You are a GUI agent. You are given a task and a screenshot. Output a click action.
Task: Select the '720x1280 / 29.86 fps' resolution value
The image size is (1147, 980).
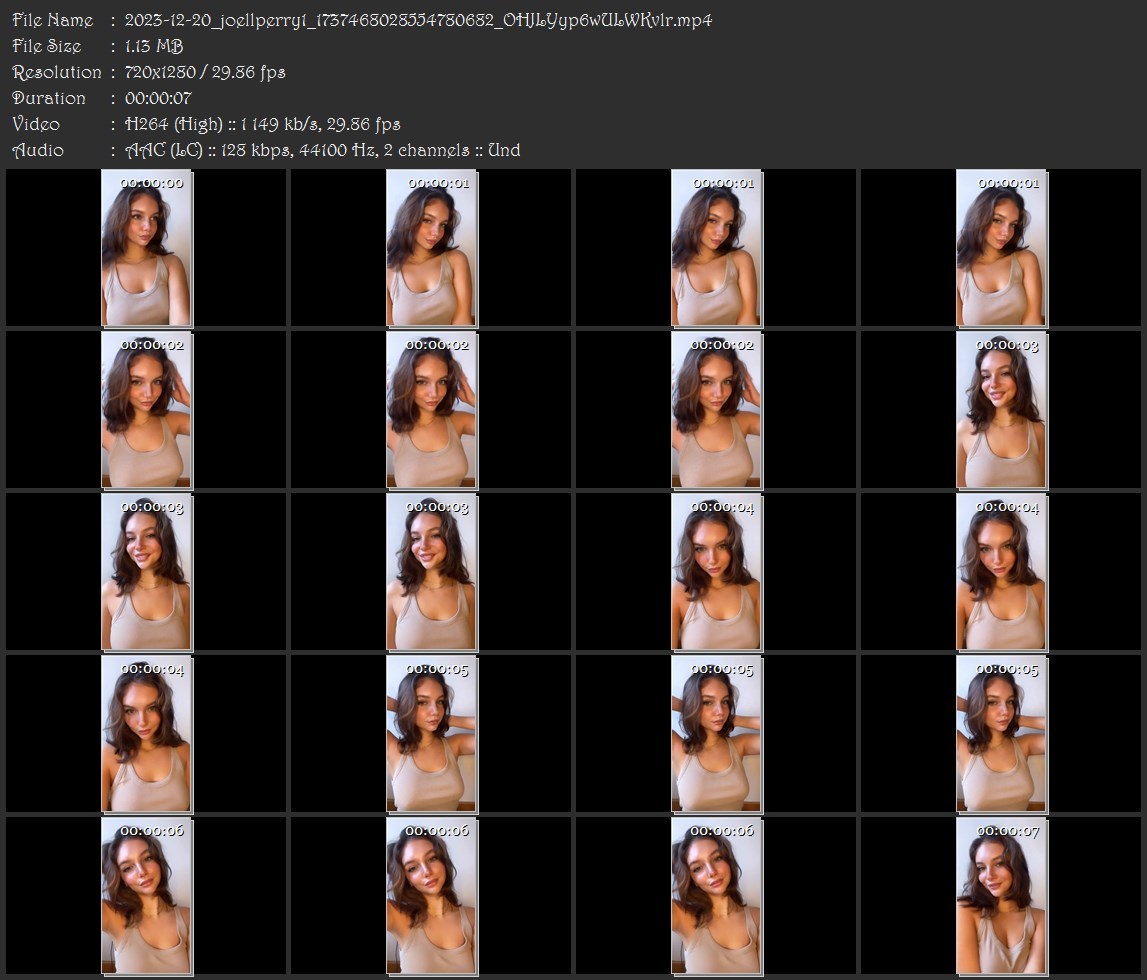pyautogui.click(x=205, y=72)
